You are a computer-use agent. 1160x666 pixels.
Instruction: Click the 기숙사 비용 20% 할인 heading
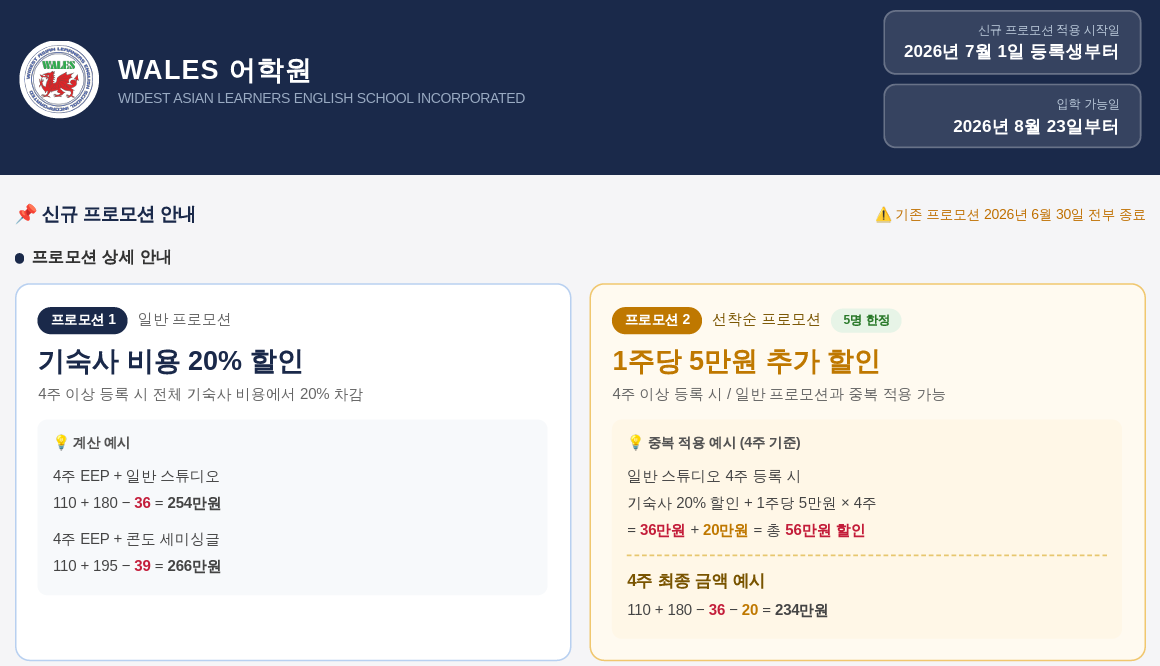click(170, 361)
